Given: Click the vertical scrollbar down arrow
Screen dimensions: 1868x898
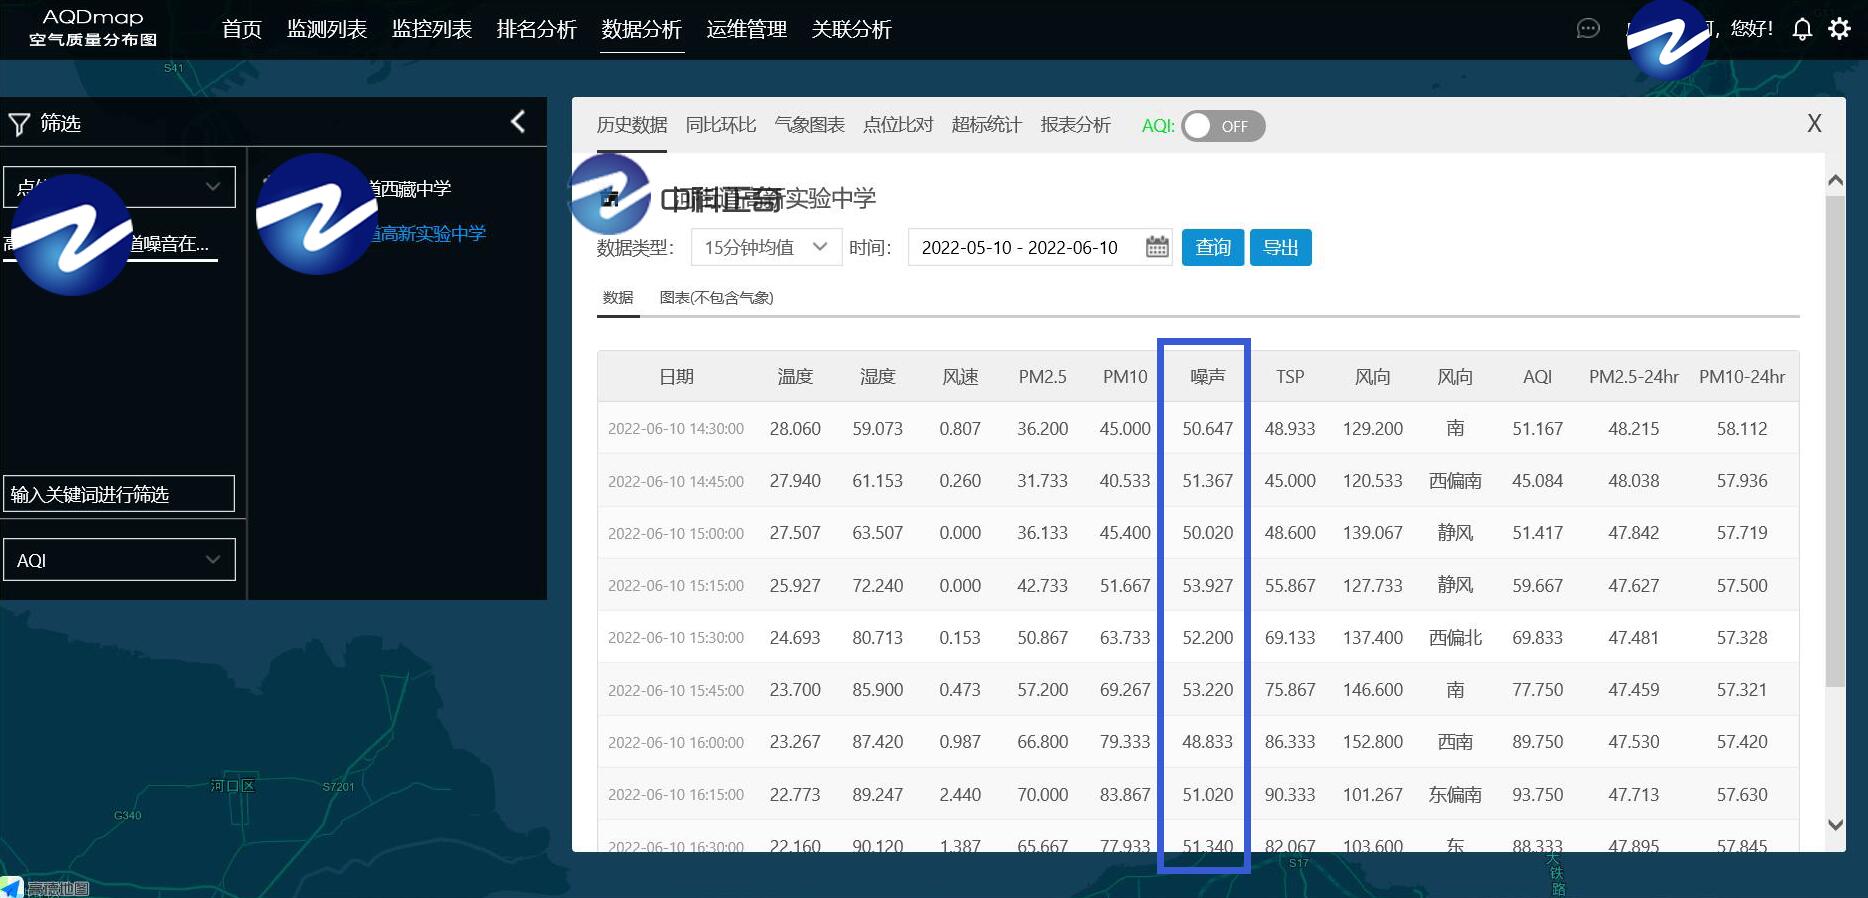Looking at the screenshot, I should point(1835,825).
